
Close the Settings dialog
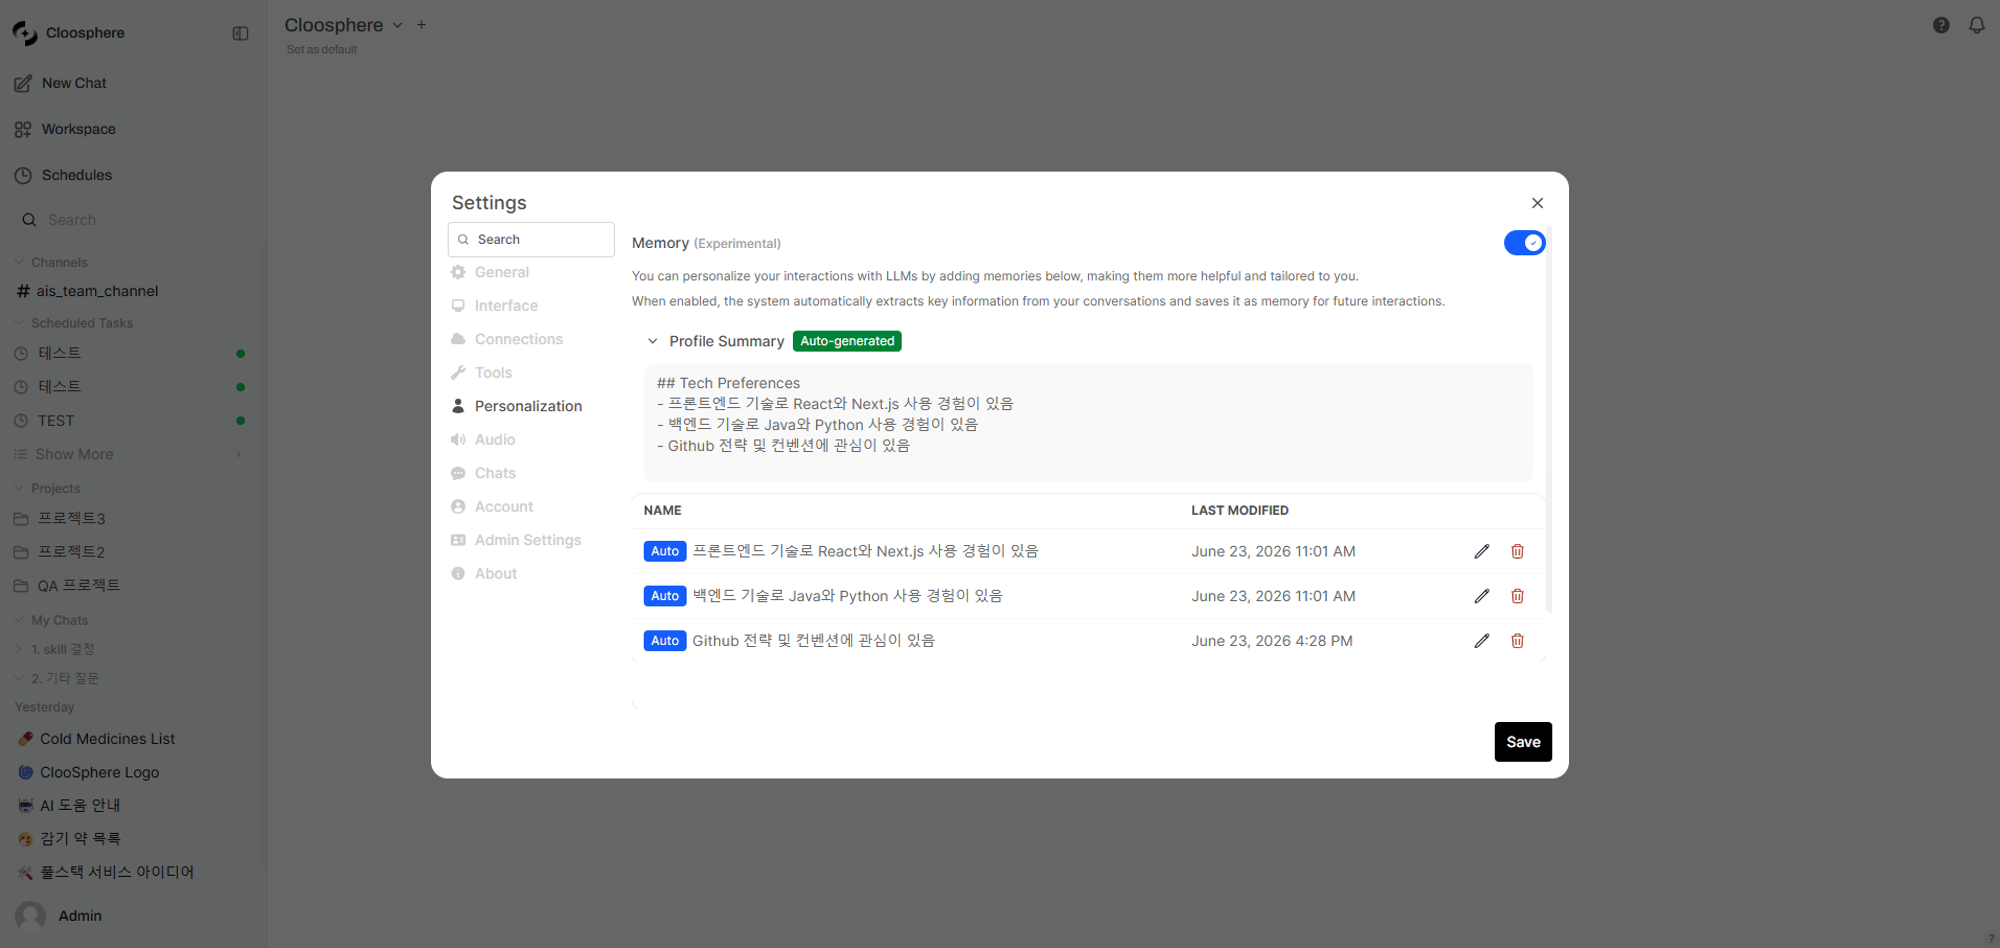tap(1537, 203)
